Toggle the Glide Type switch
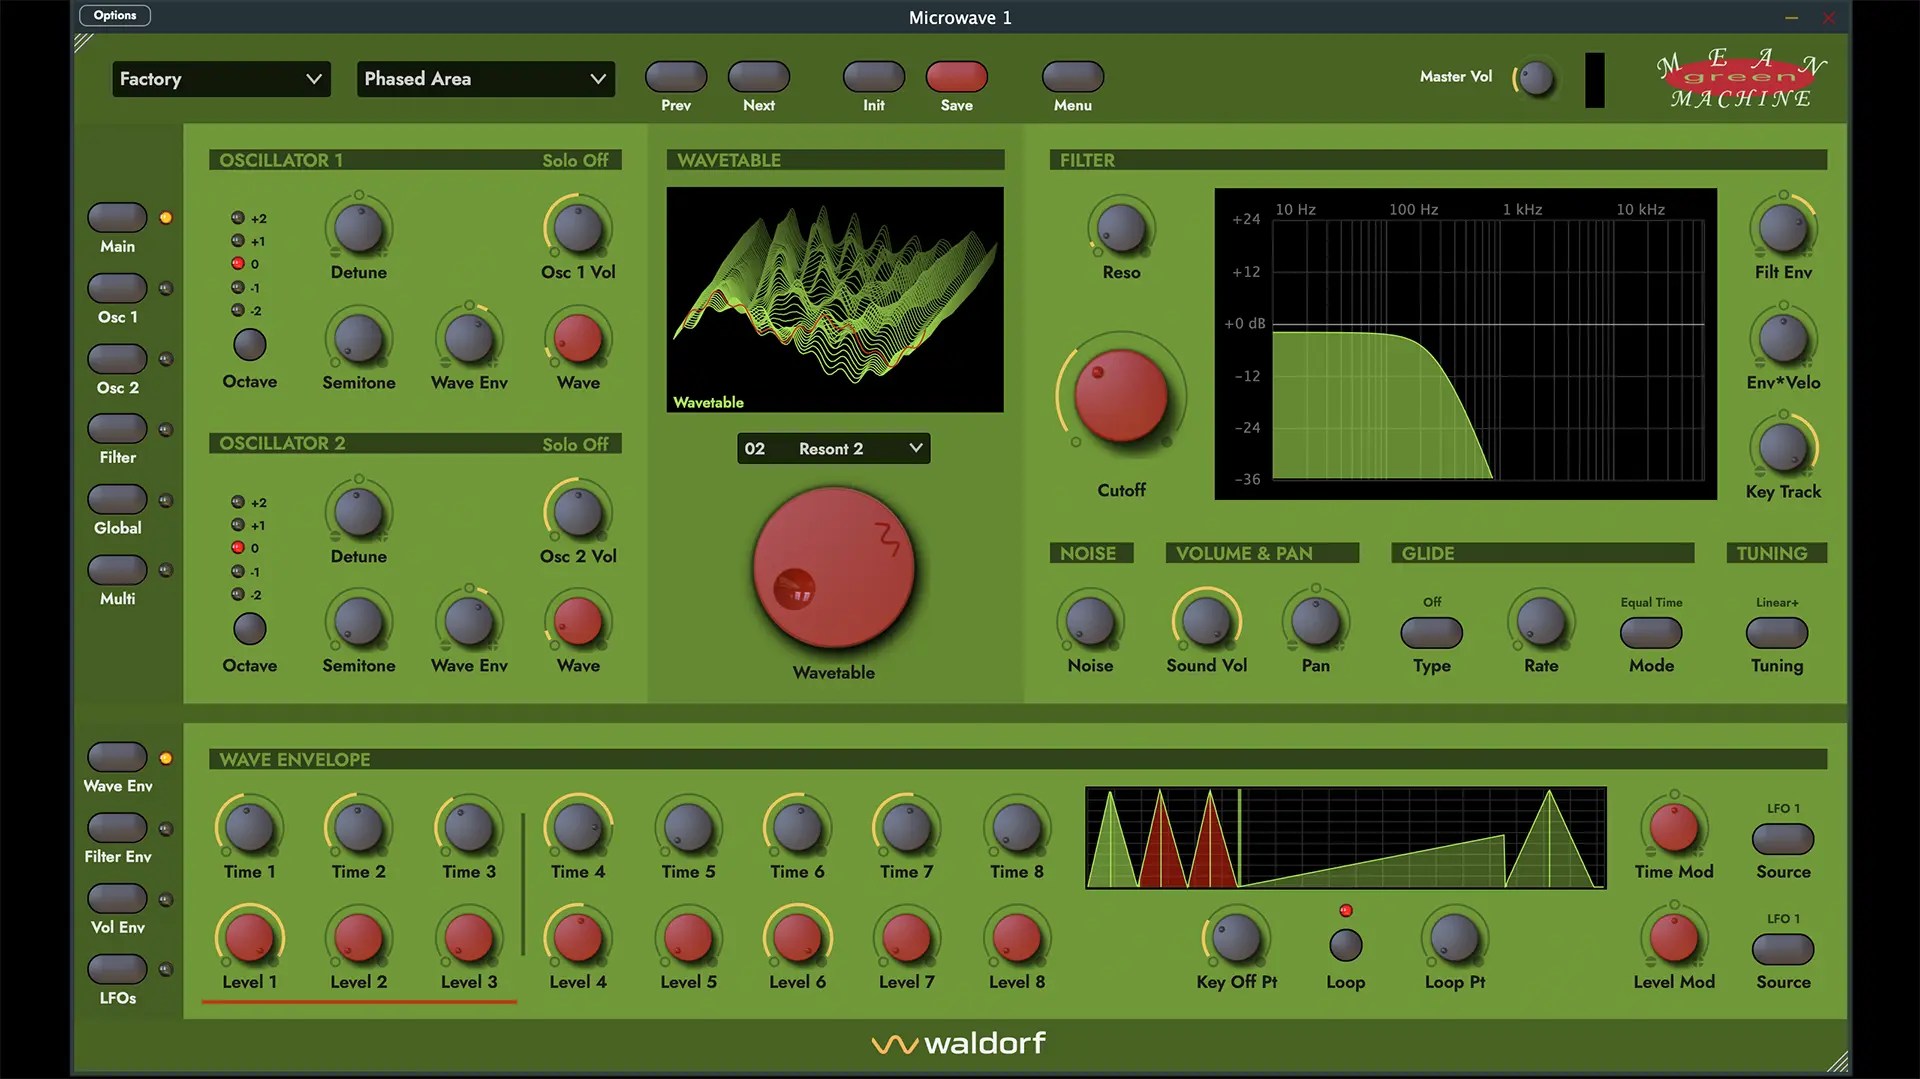Viewport: 1920px width, 1079px height. pos(1431,632)
